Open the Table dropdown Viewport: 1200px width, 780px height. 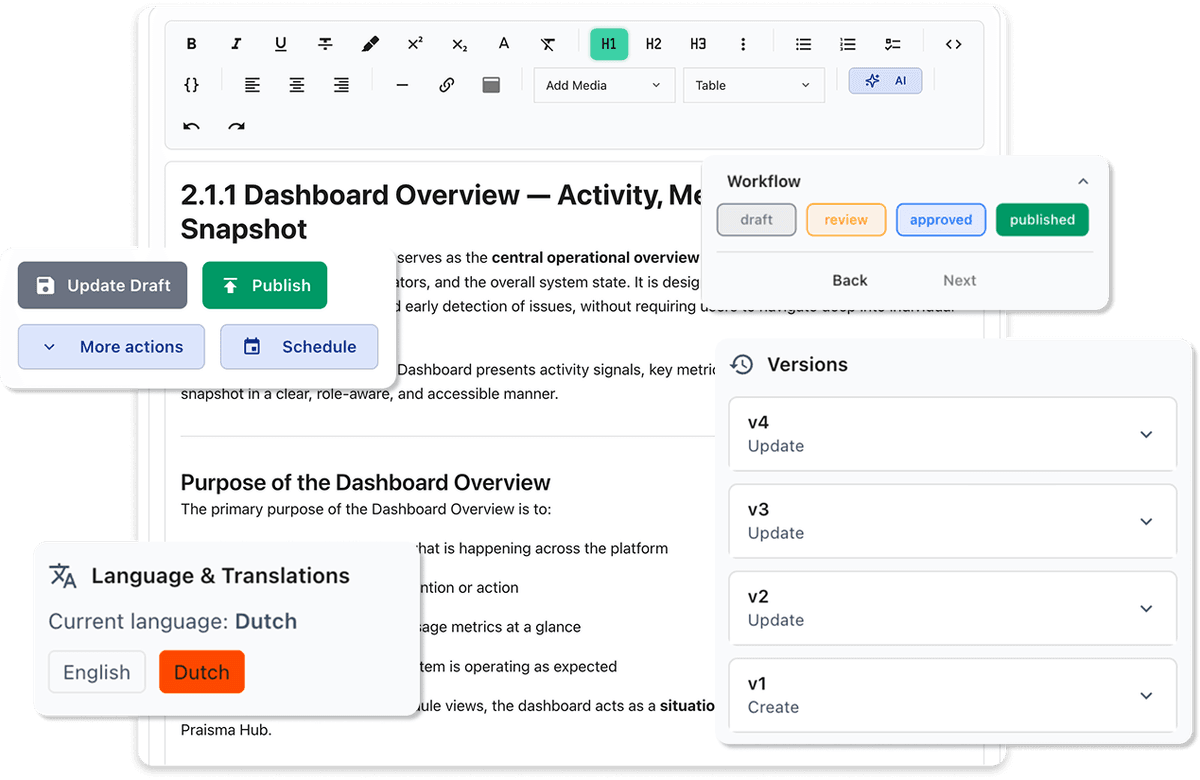point(753,86)
